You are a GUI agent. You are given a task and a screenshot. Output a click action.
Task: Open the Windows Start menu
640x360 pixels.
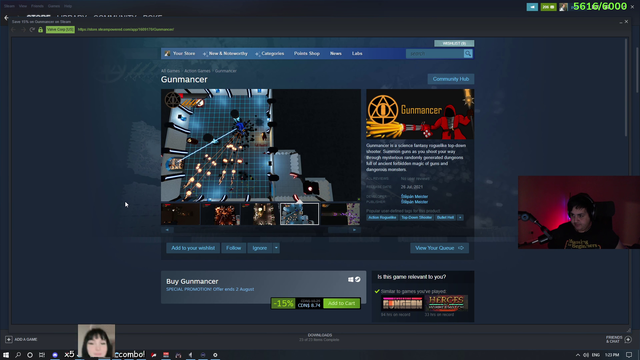6,355
